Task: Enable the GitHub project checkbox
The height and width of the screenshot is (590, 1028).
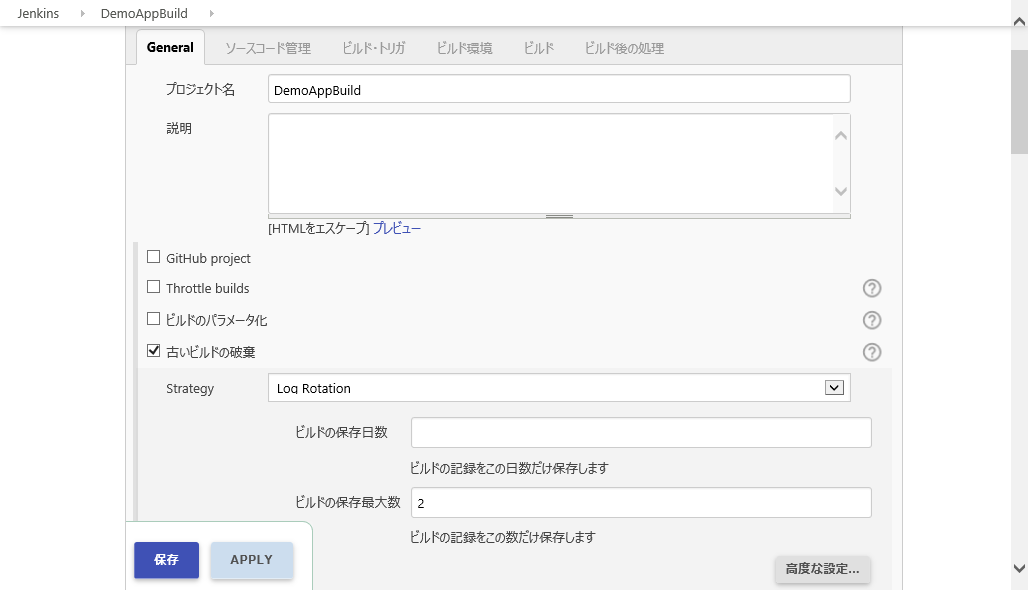Action: [153, 257]
